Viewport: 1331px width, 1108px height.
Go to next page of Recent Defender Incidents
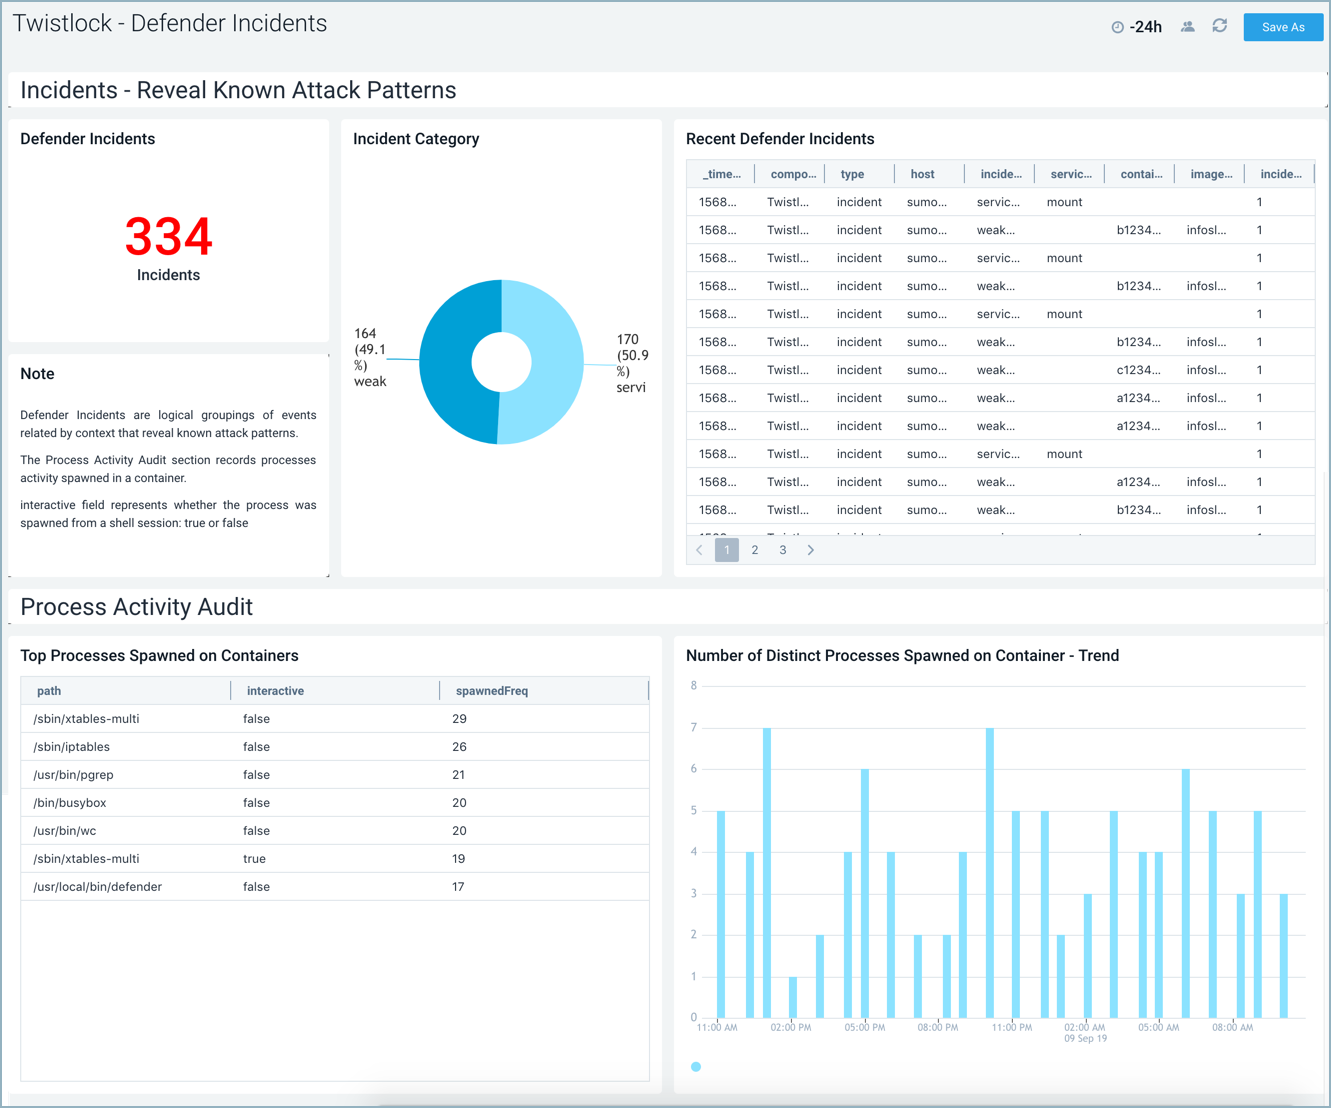click(x=811, y=549)
